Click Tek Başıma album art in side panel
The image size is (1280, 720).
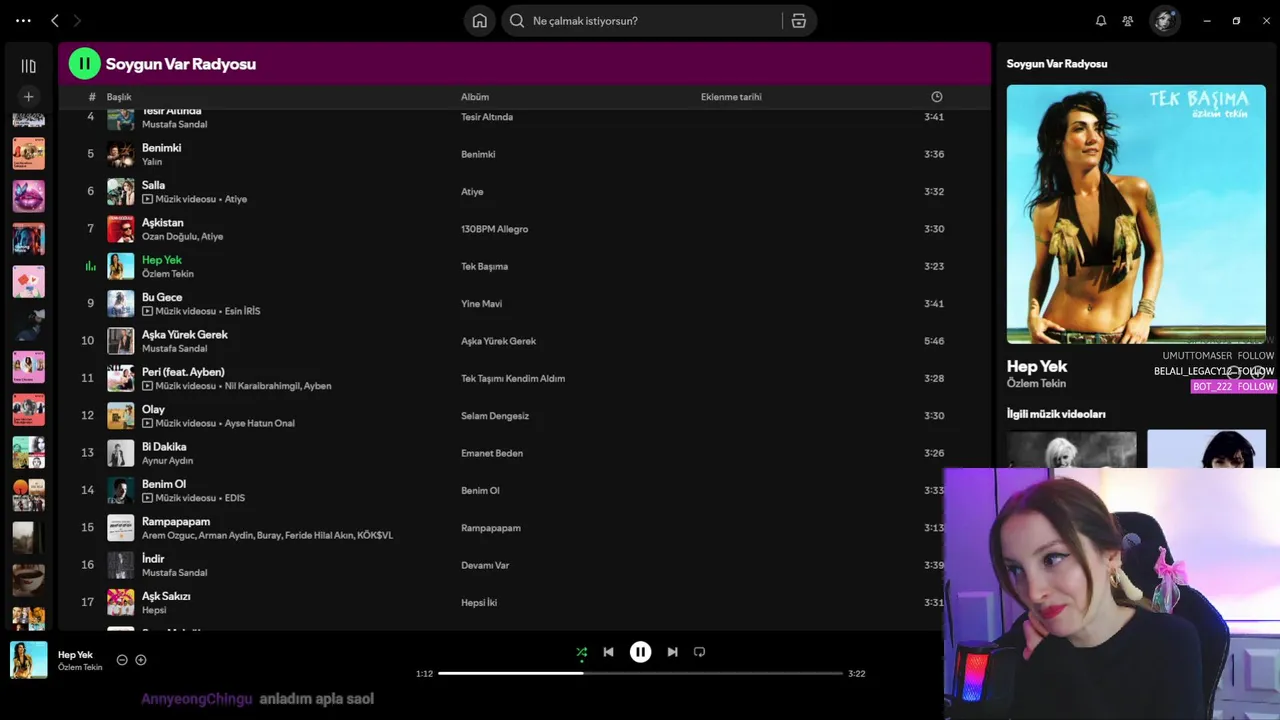(x=1136, y=214)
